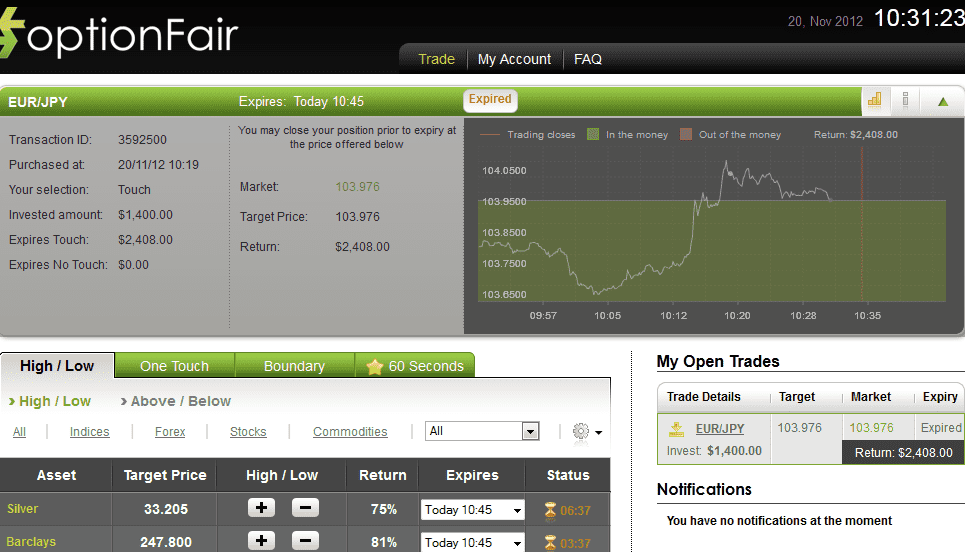Open the settings gear dropdown
The image size is (965, 552).
587,431
